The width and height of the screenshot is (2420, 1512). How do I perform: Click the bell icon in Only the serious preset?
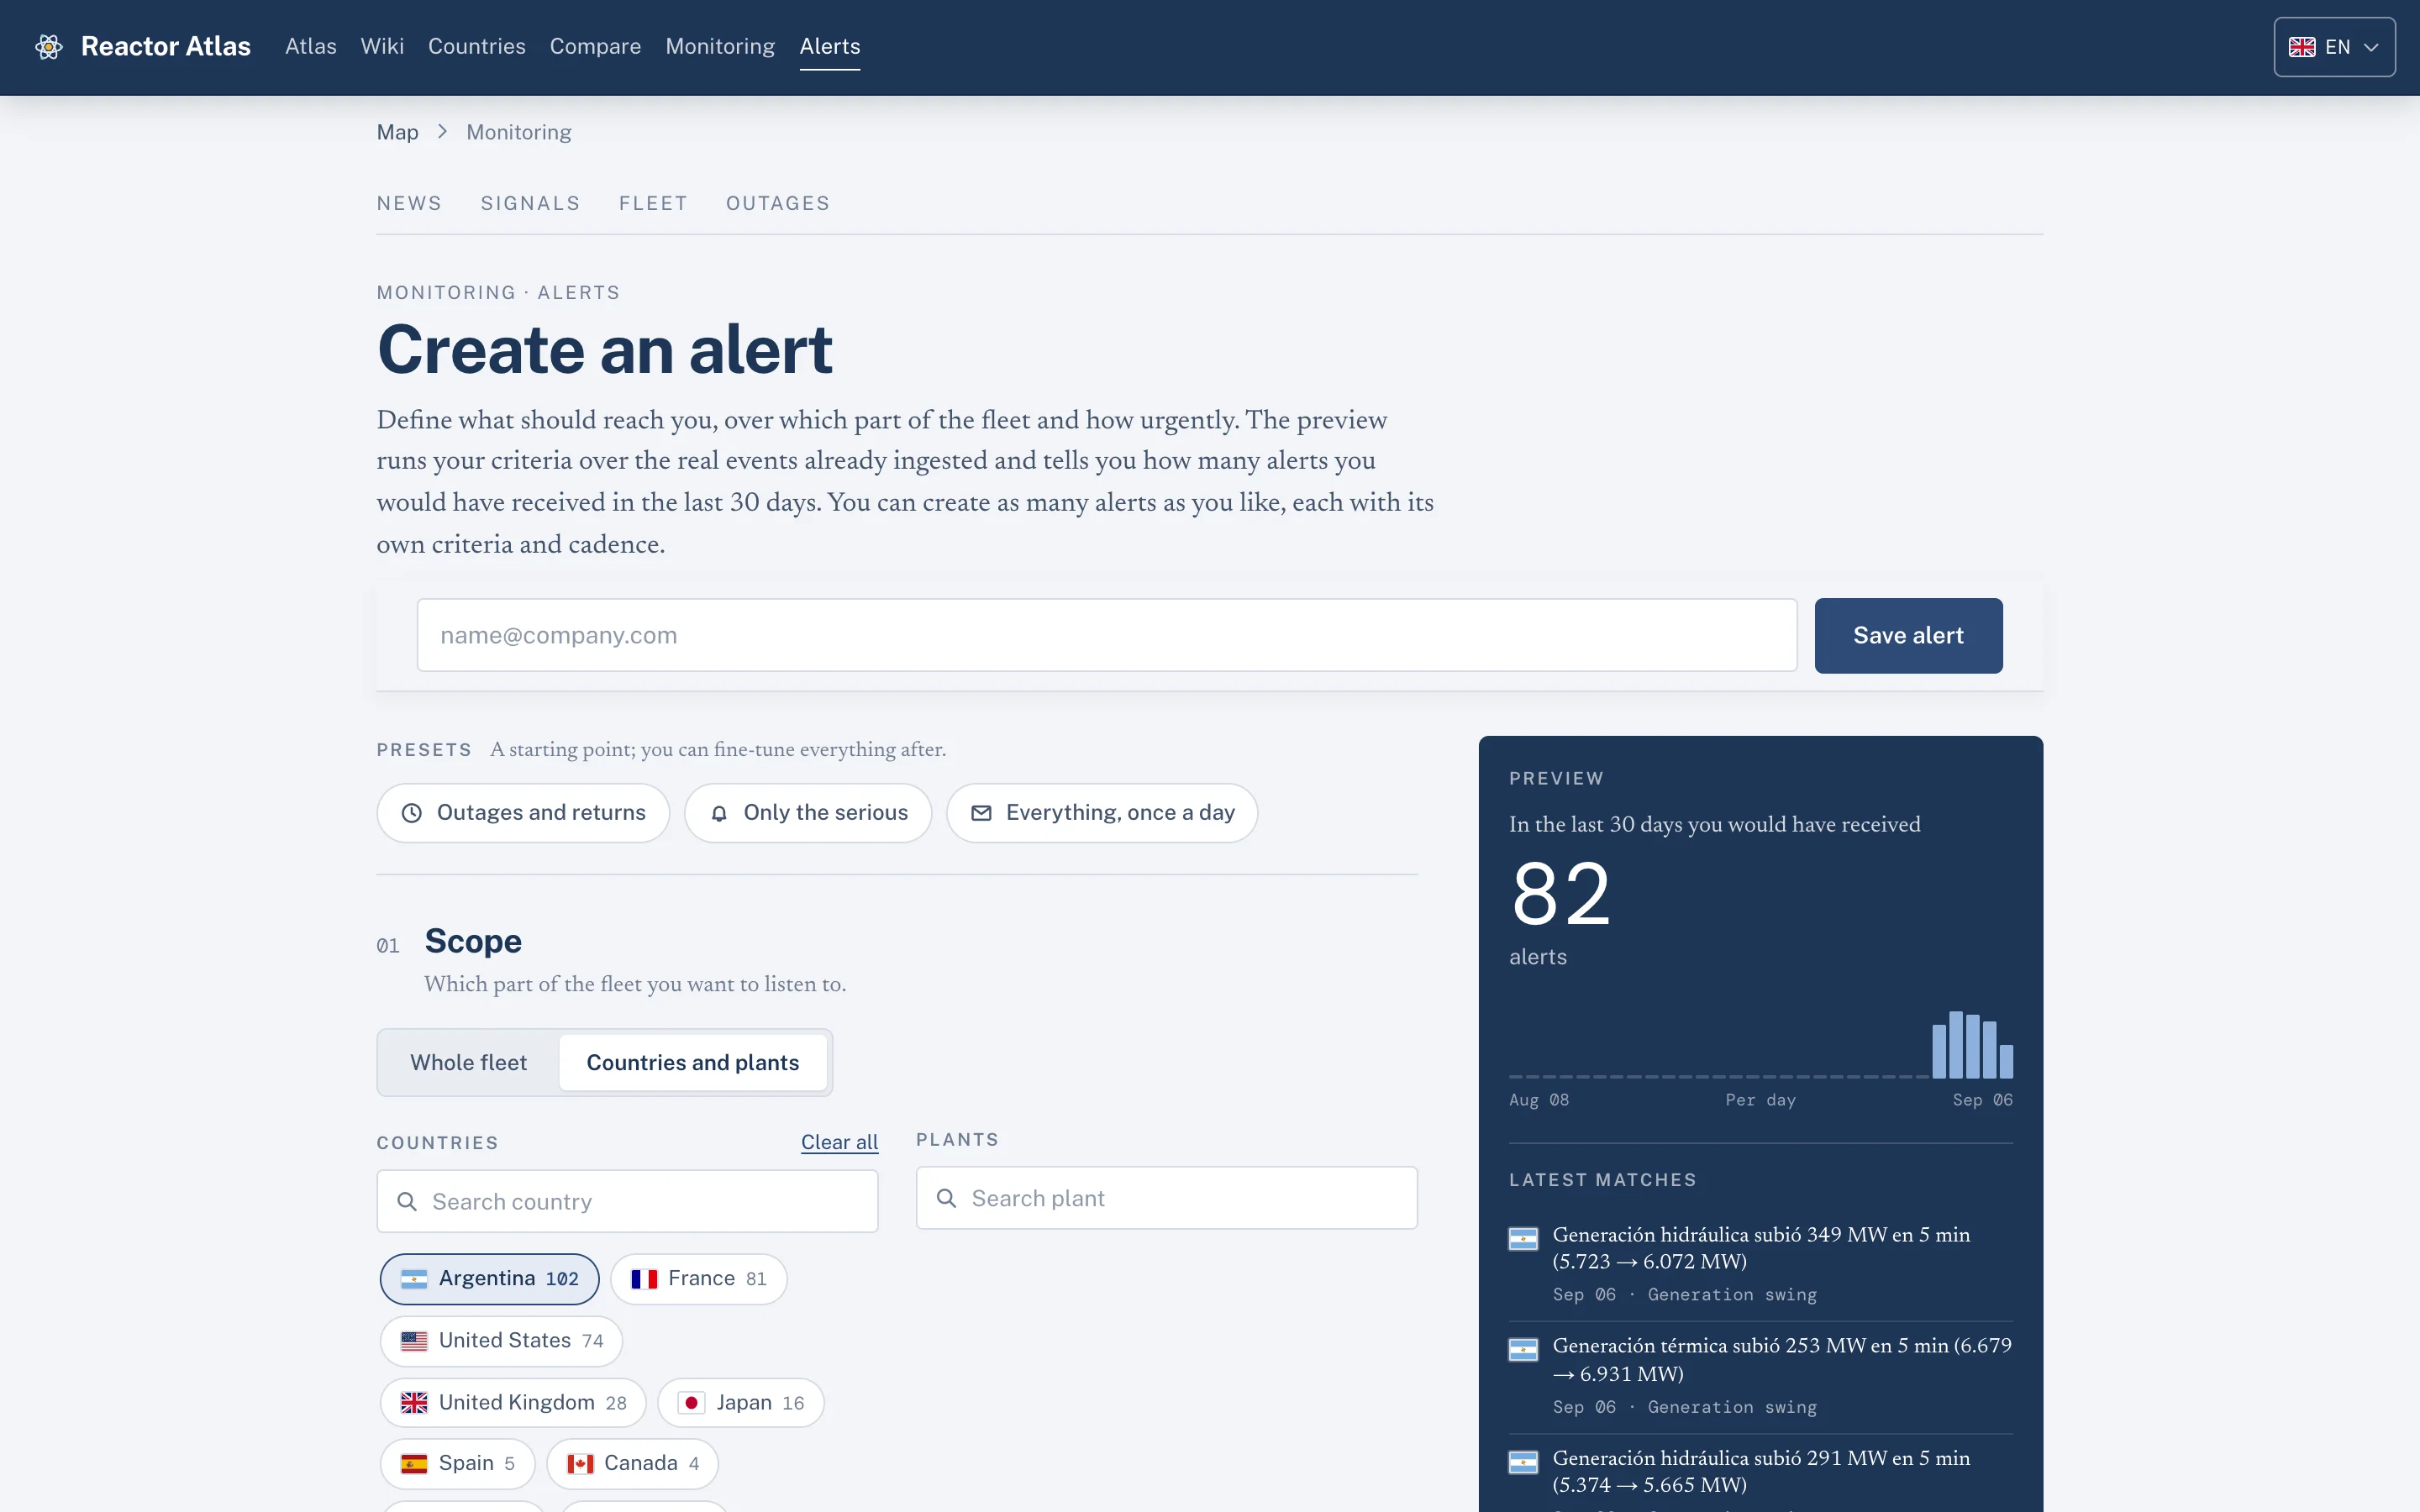pos(719,813)
